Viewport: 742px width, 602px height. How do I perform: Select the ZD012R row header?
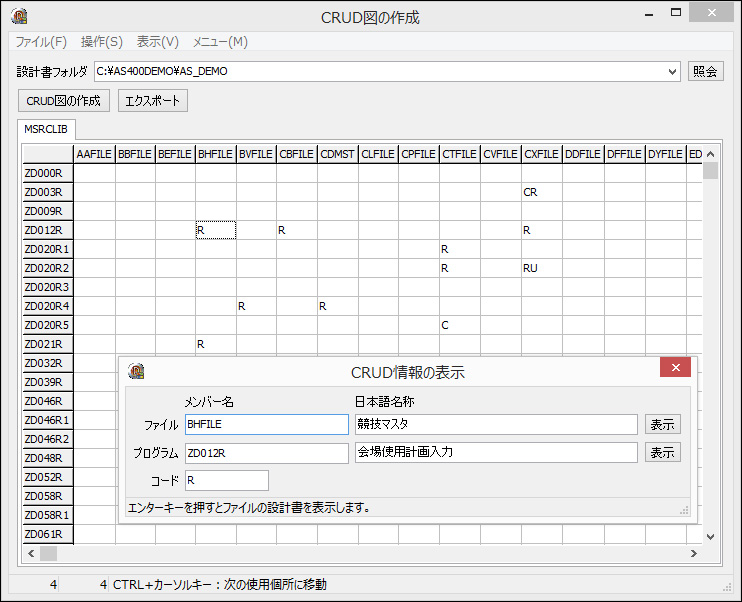[x=48, y=230]
